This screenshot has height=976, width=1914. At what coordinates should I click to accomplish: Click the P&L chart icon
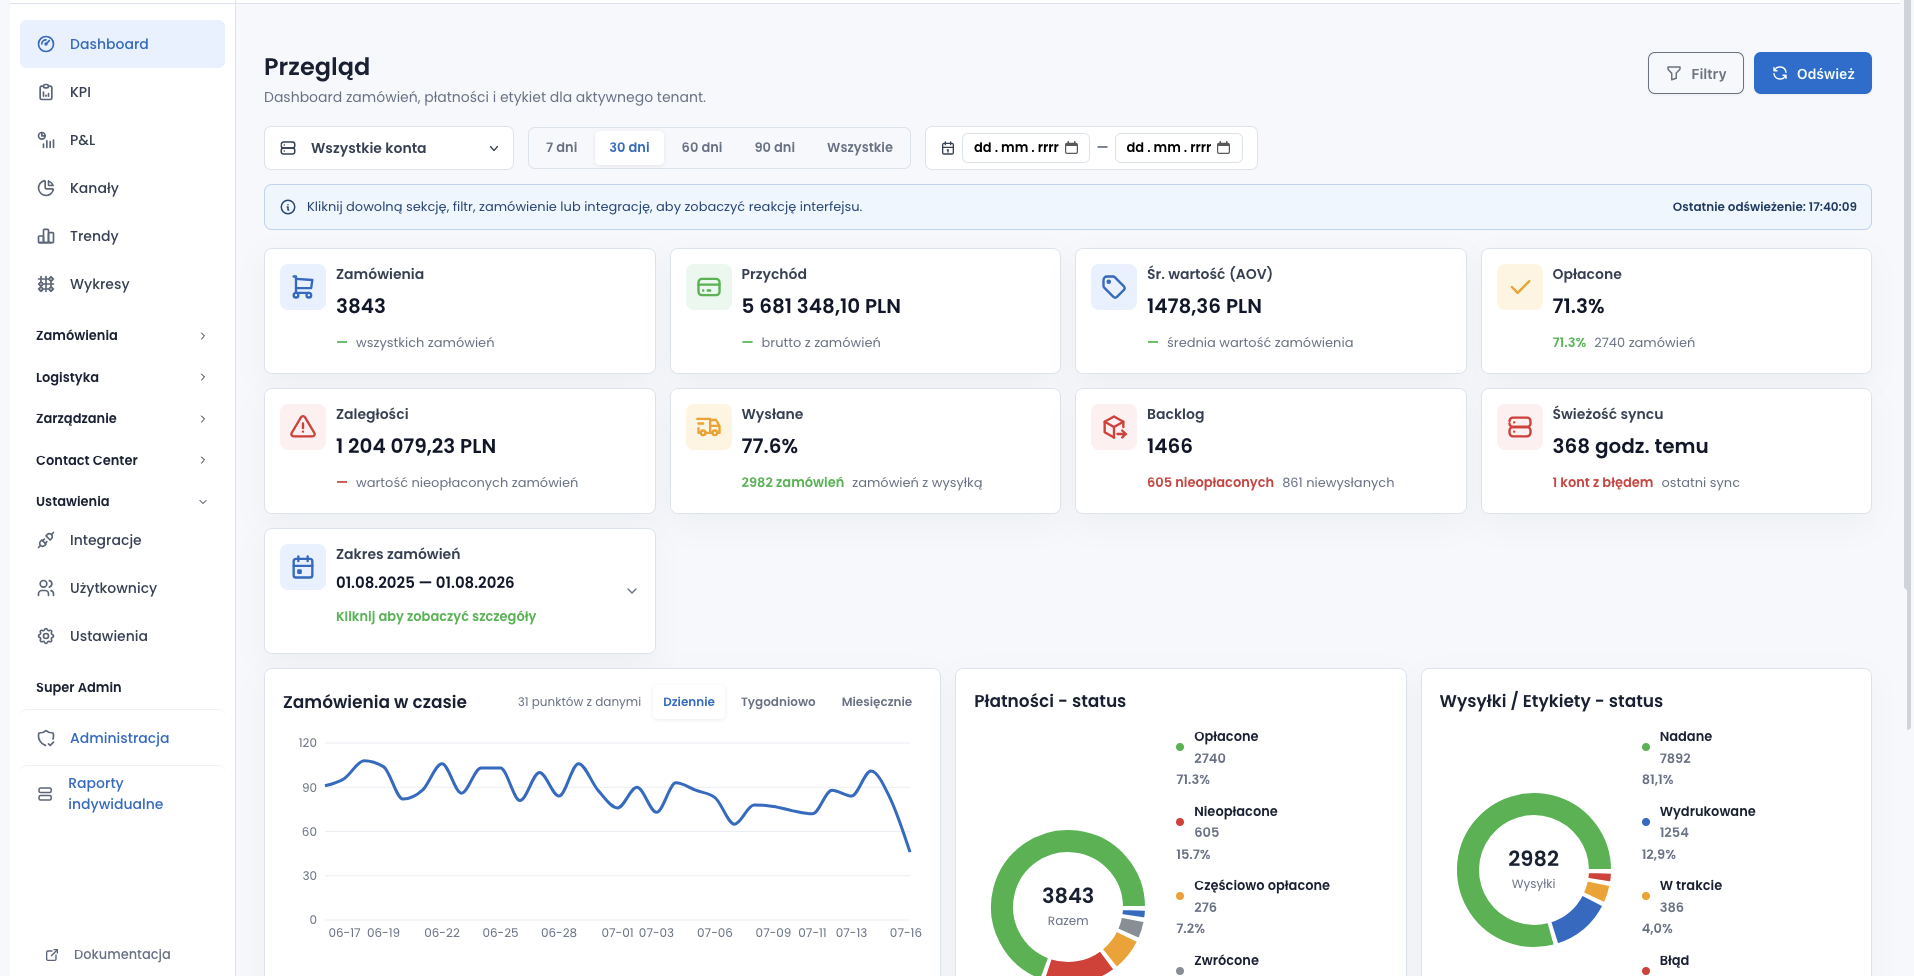pos(46,140)
